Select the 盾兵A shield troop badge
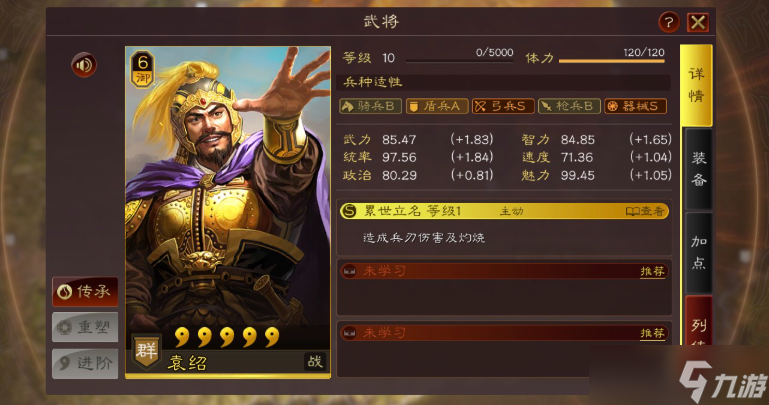Screen dimensions: 769x405 pos(436,106)
